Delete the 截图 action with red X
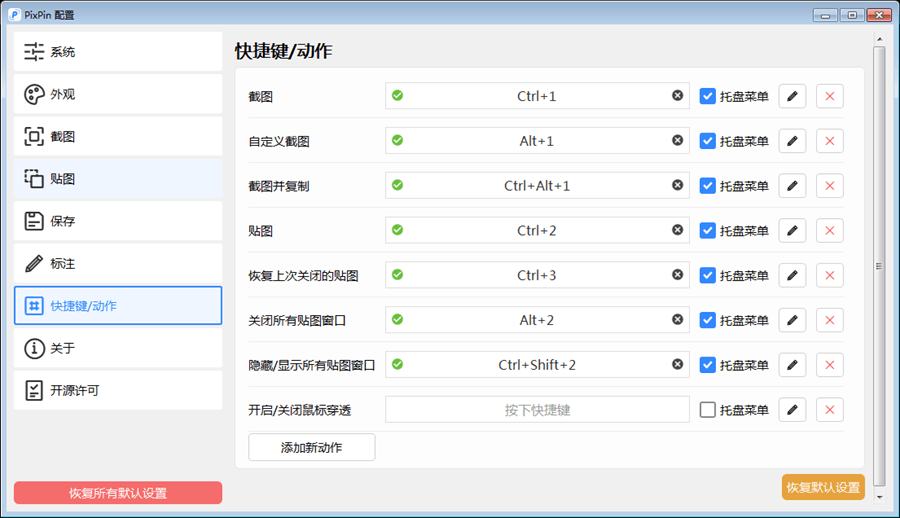The height and width of the screenshot is (518, 900). click(829, 96)
